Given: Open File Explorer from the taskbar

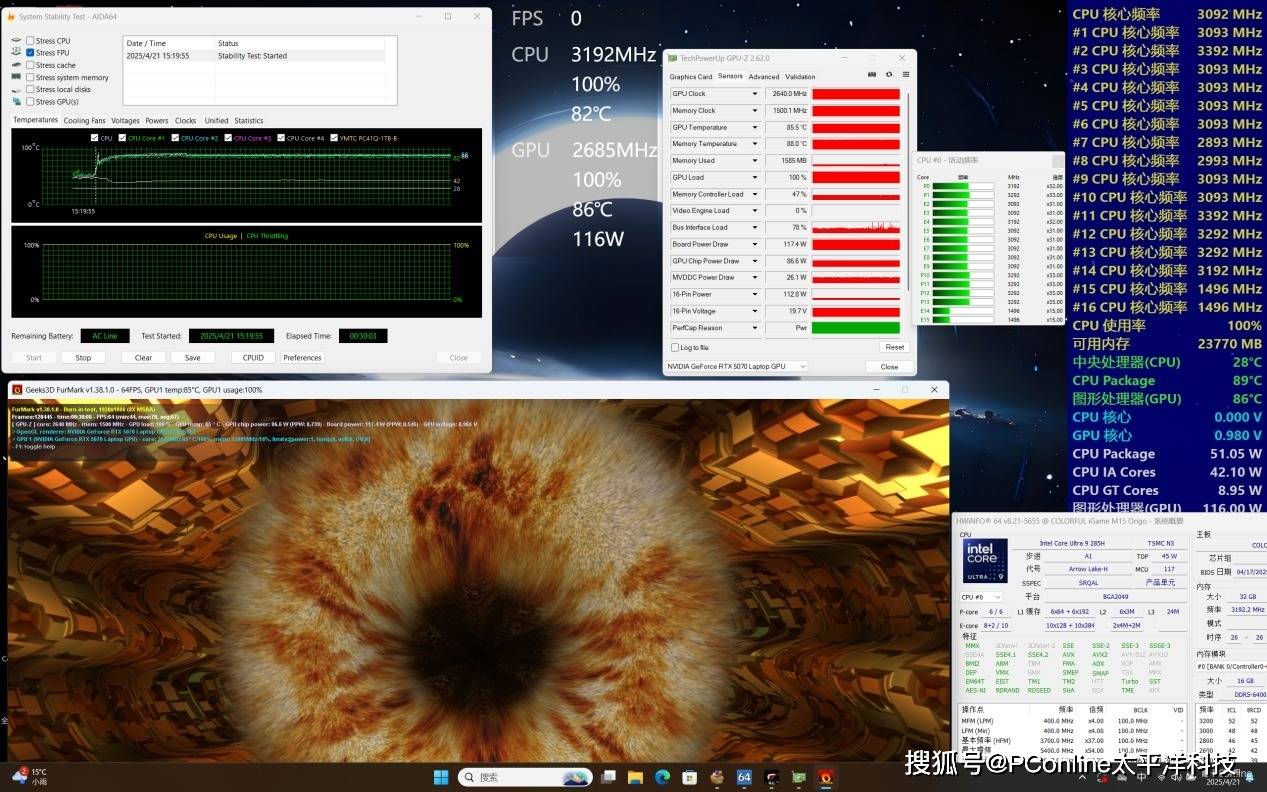Looking at the screenshot, I should (635, 777).
